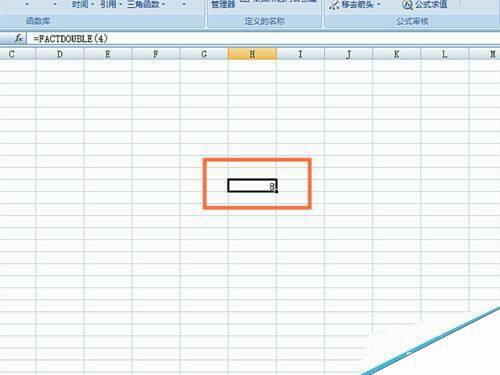The height and width of the screenshot is (375, 500).
Task: Select the column I header
Action: pyautogui.click(x=300, y=54)
